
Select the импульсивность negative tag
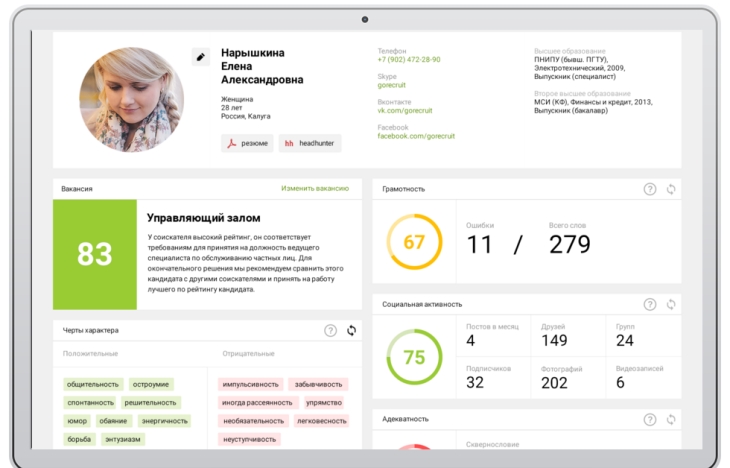coord(250,384)
